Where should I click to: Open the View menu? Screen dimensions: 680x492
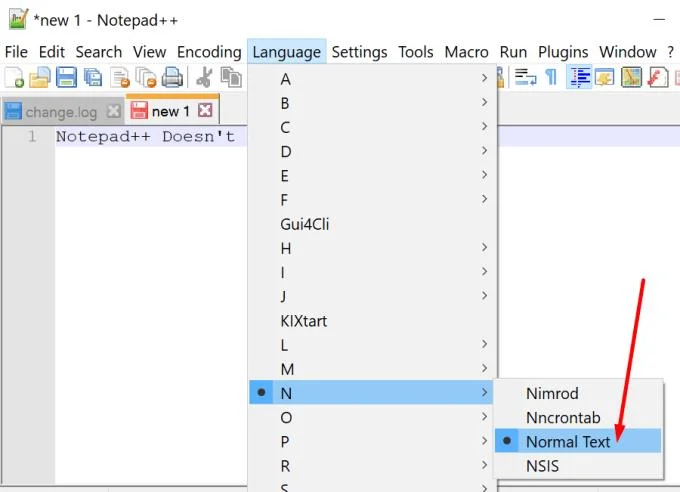click(150, 52)
